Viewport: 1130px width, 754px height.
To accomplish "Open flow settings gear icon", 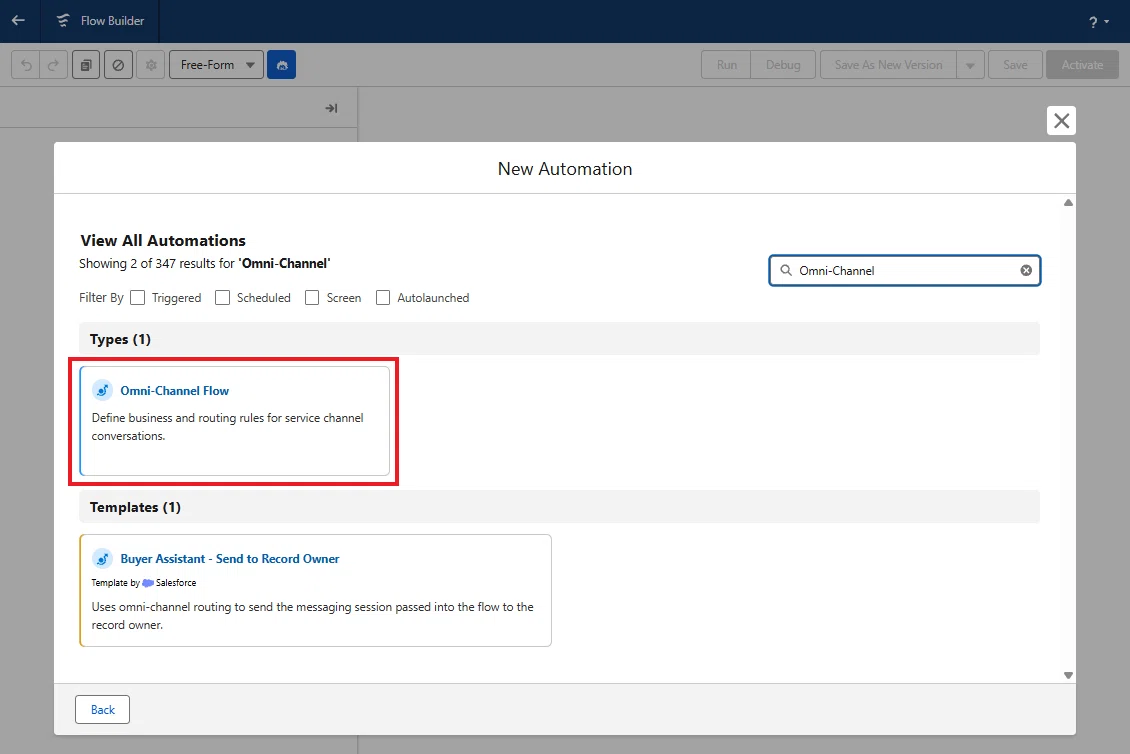I will coord(151,65).
